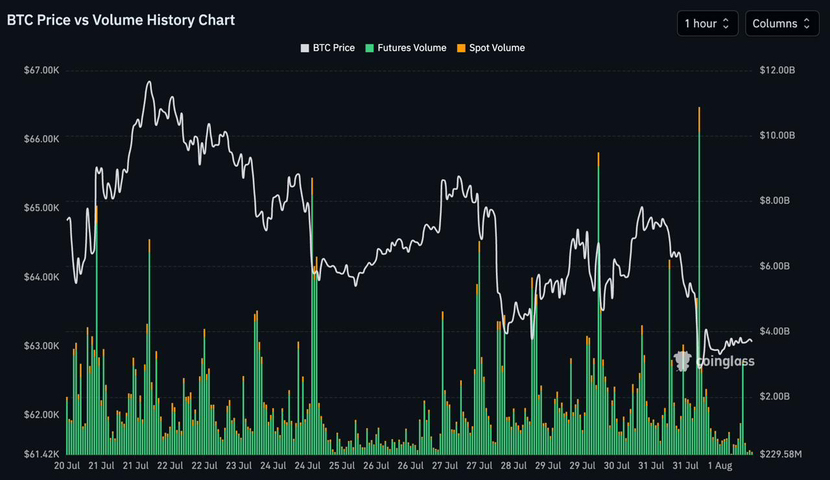This screenshot has width=830, height=480.
Task: Toggle Futures Volume series in legend
Action: point(406,48)
